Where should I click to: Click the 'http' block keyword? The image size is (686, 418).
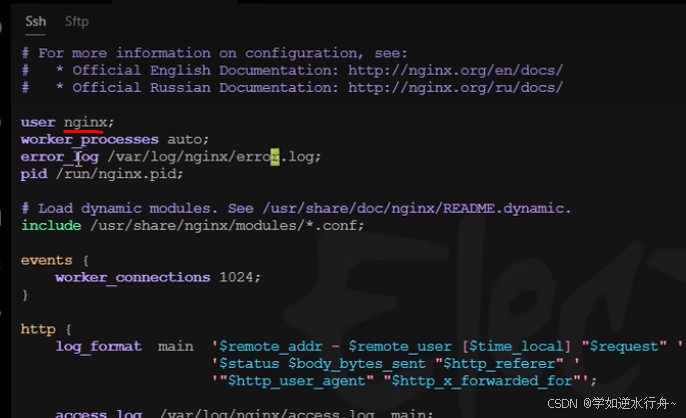pyautogui.click(x=38, y=329)
